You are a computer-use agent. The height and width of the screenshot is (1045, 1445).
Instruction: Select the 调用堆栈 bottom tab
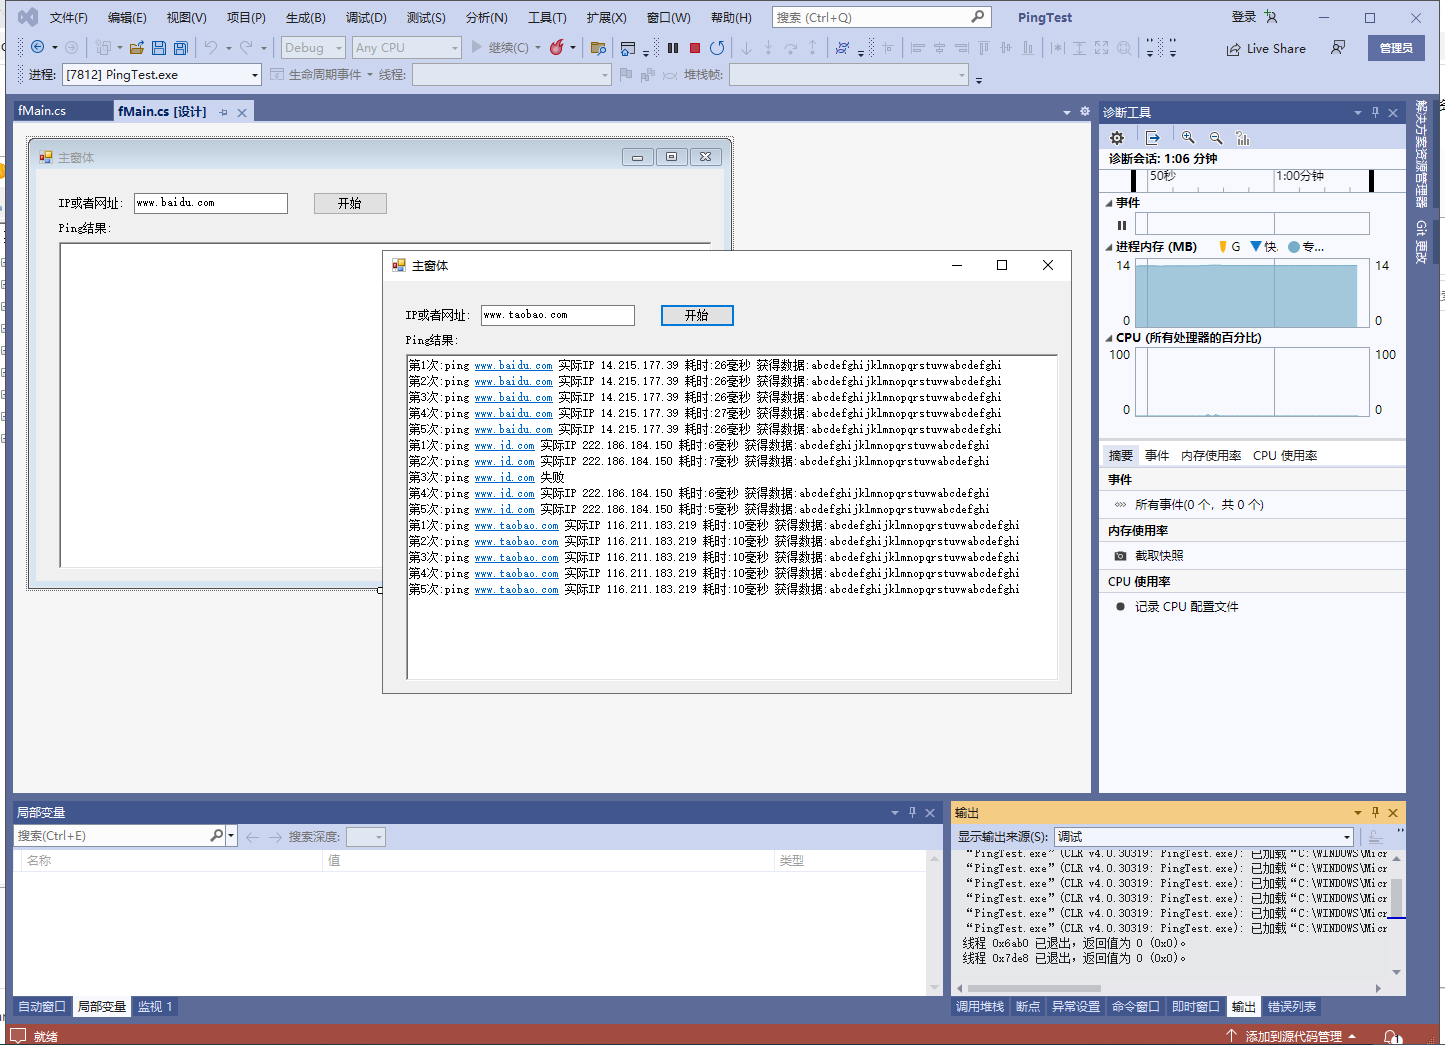pos(980,1007)
